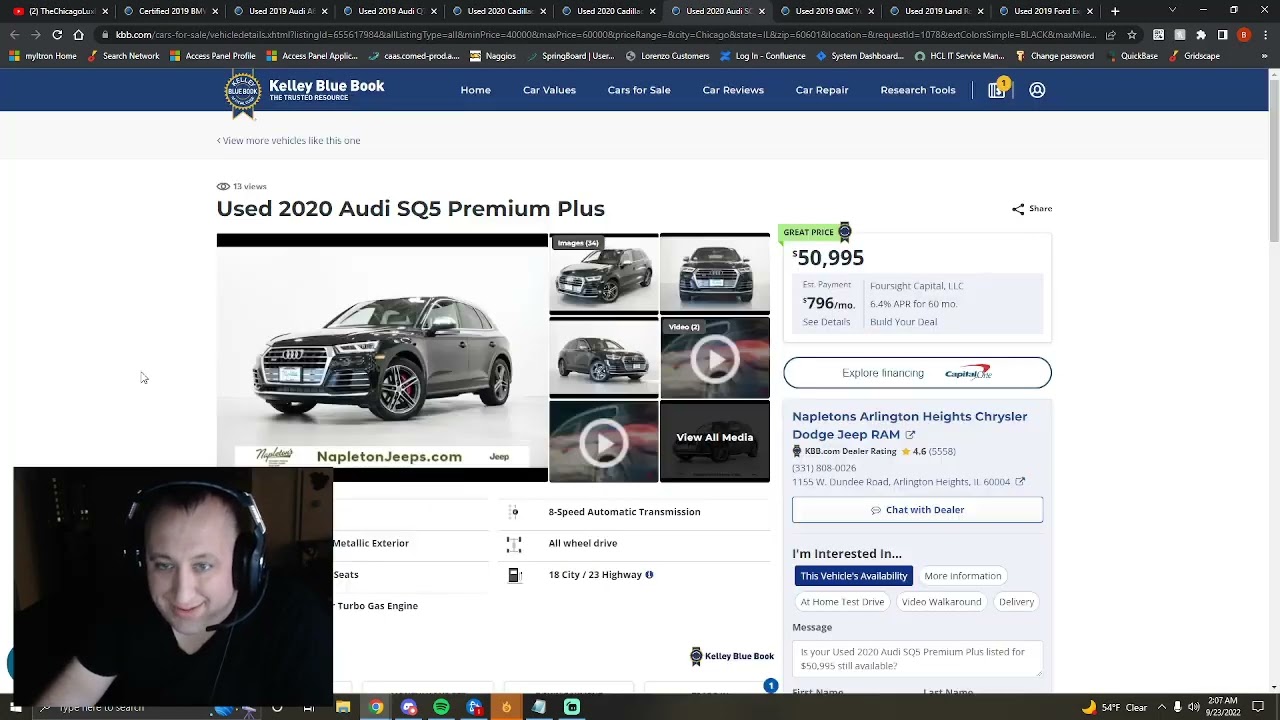The height and width of the screenshot is (720, 1280).
Task: Click View more vehicles like this one
Action: tap(289, 141)
